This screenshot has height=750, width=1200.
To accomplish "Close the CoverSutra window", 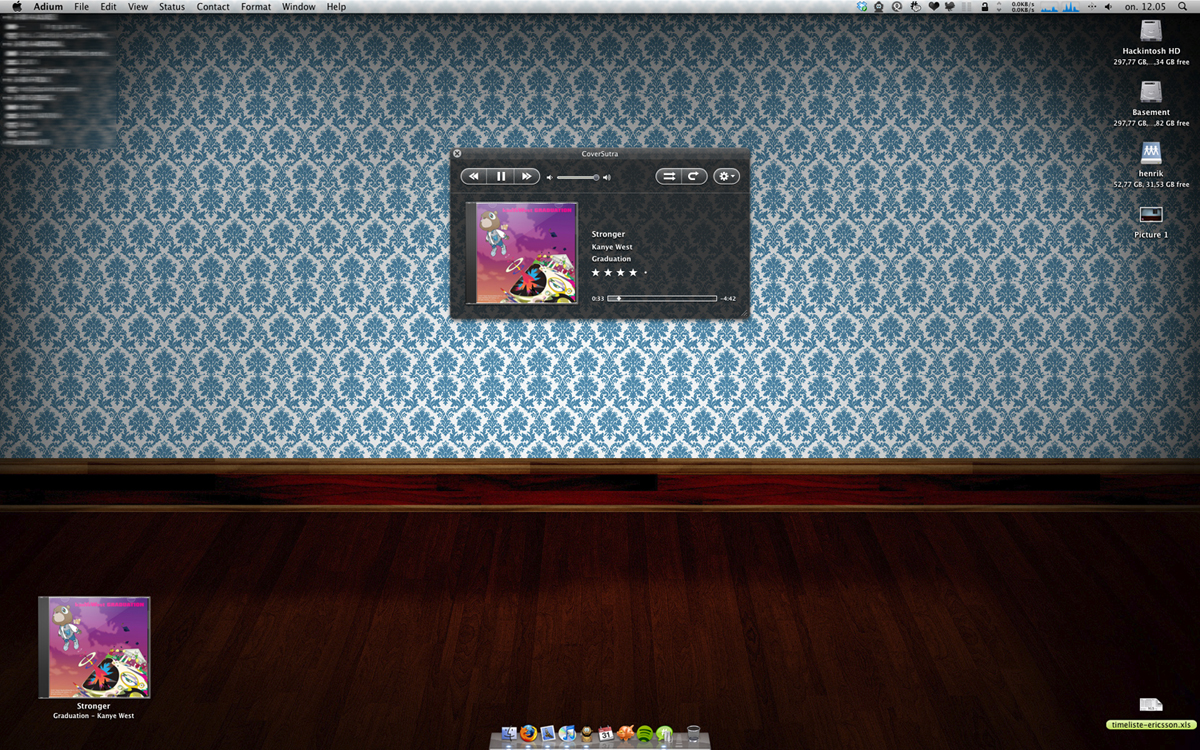I will [457, 154].
